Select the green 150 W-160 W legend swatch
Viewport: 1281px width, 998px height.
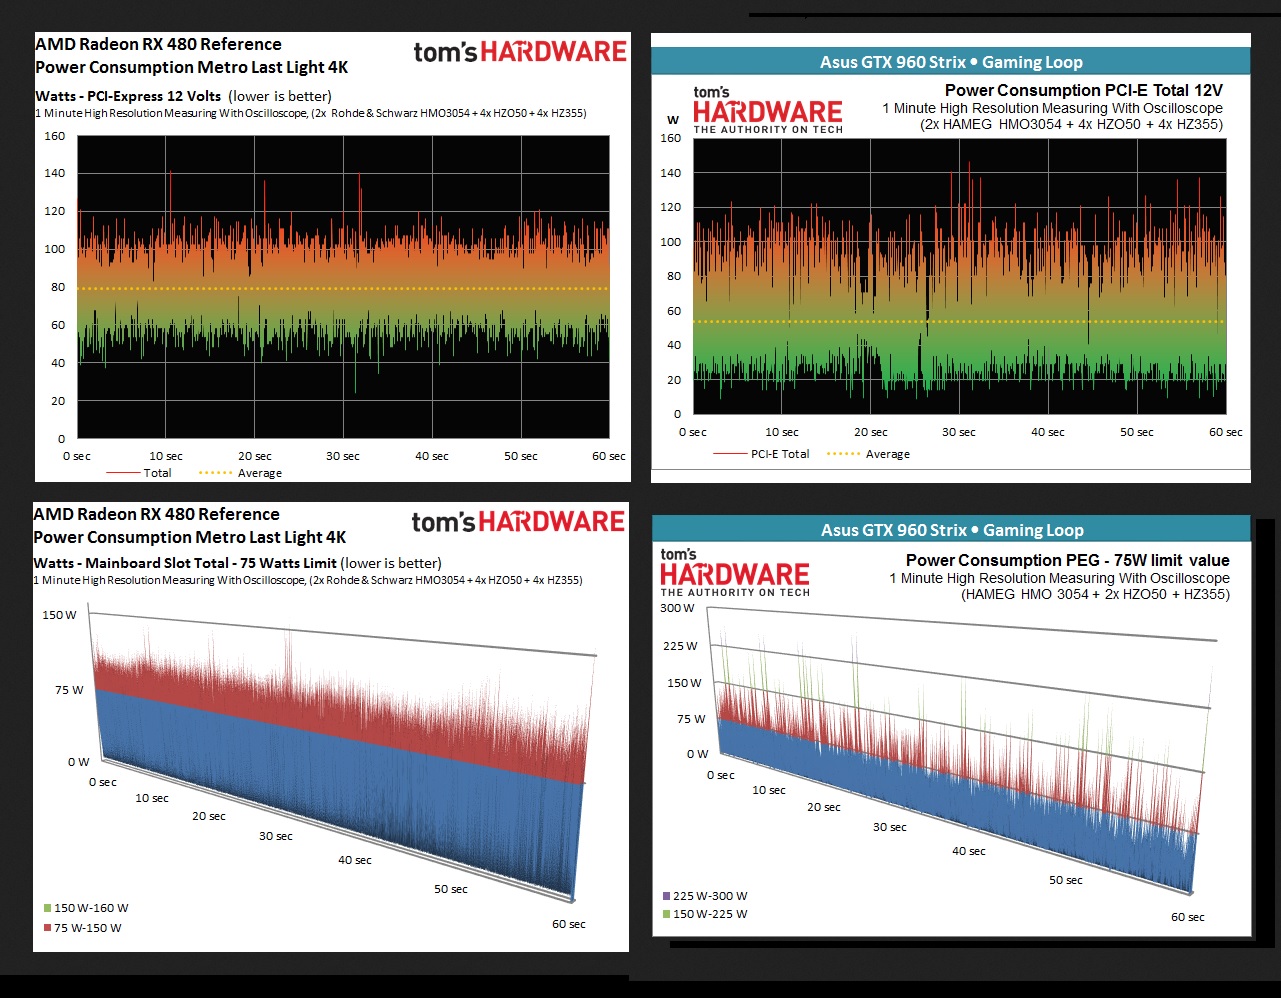[x=48, y=908]
